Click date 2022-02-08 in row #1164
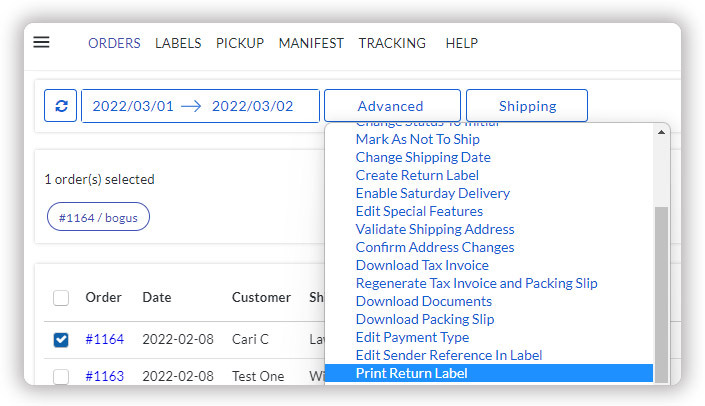 [178, 339]
